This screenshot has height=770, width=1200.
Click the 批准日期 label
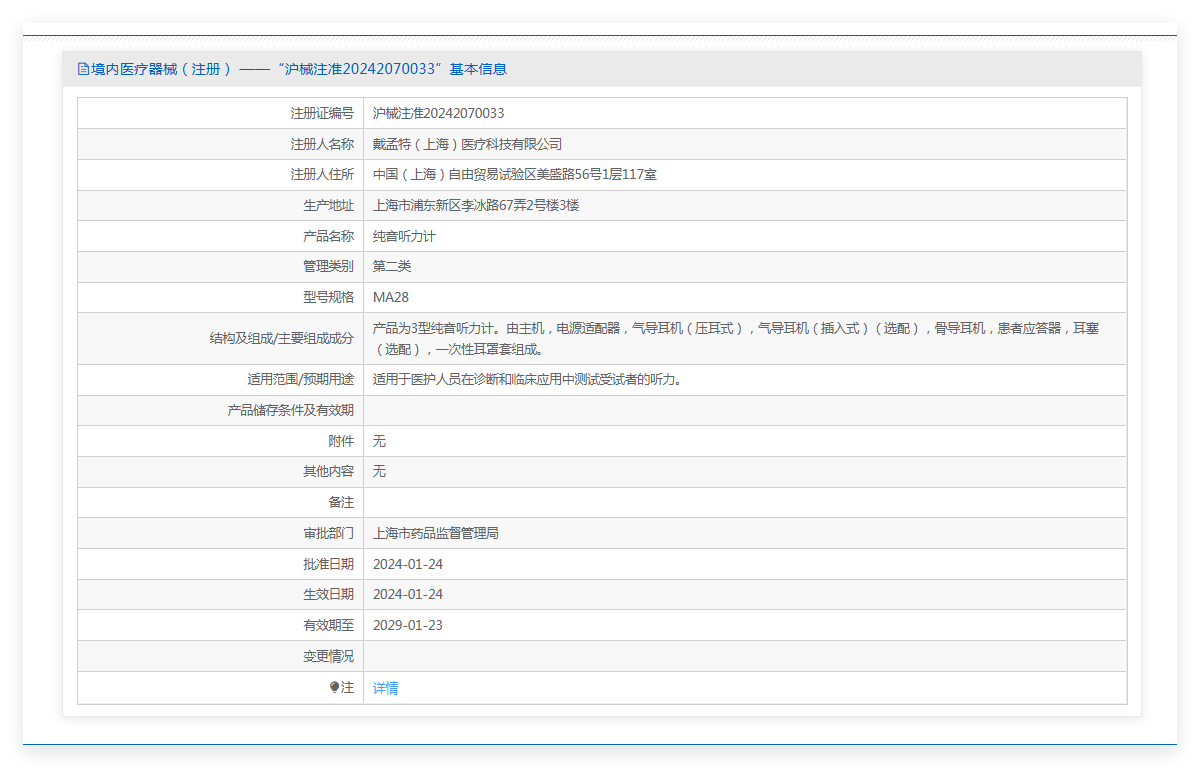[x=328, y=564]
